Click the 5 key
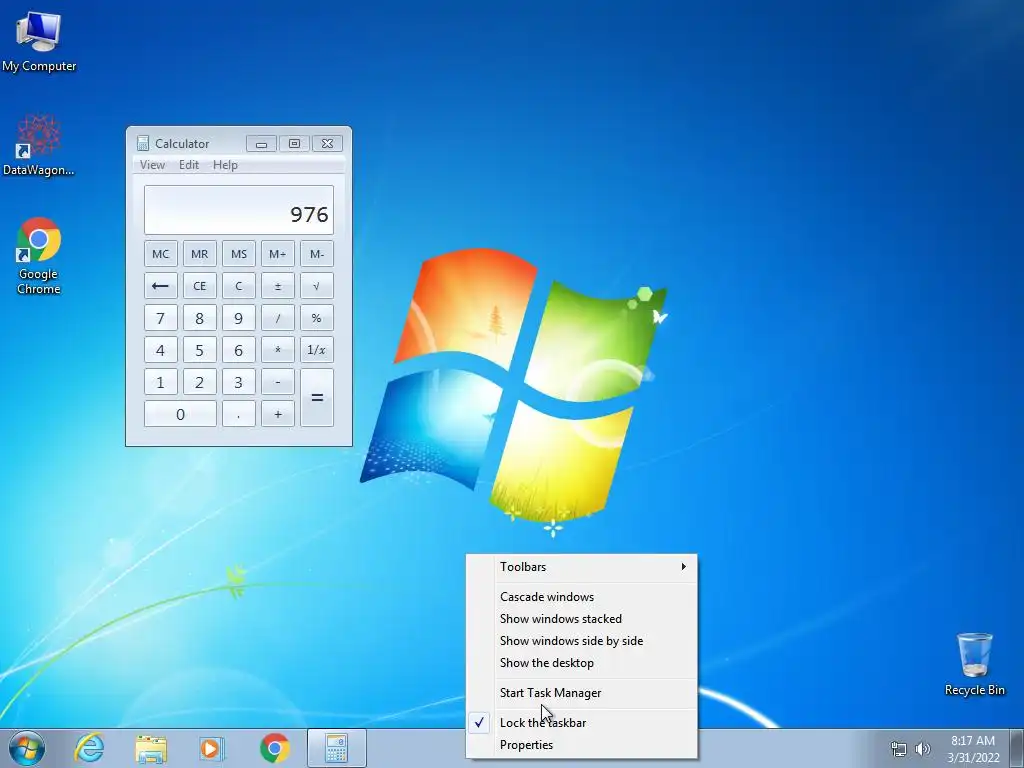The height and width of the screenshot is (768, 1024). 200,350
